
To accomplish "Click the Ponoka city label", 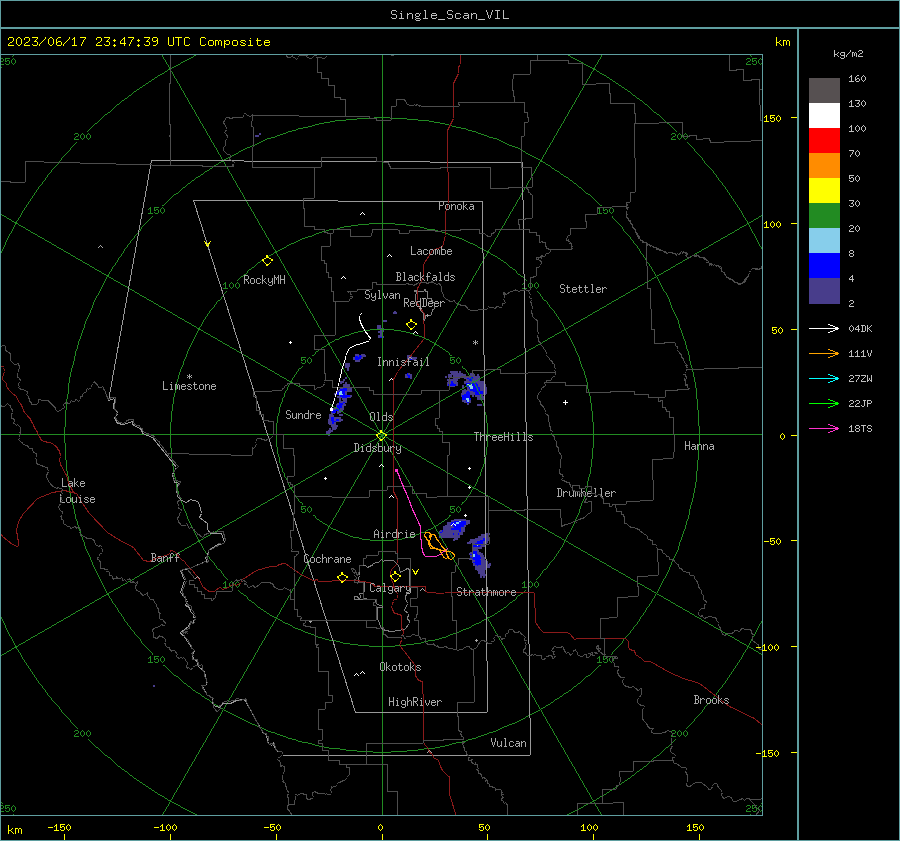I will click(456, 206).
